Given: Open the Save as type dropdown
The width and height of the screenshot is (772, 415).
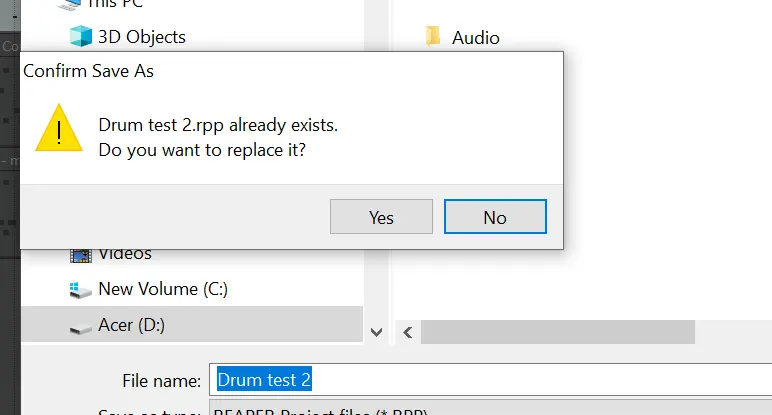Looking at the screenshot, I should (490, 410).
